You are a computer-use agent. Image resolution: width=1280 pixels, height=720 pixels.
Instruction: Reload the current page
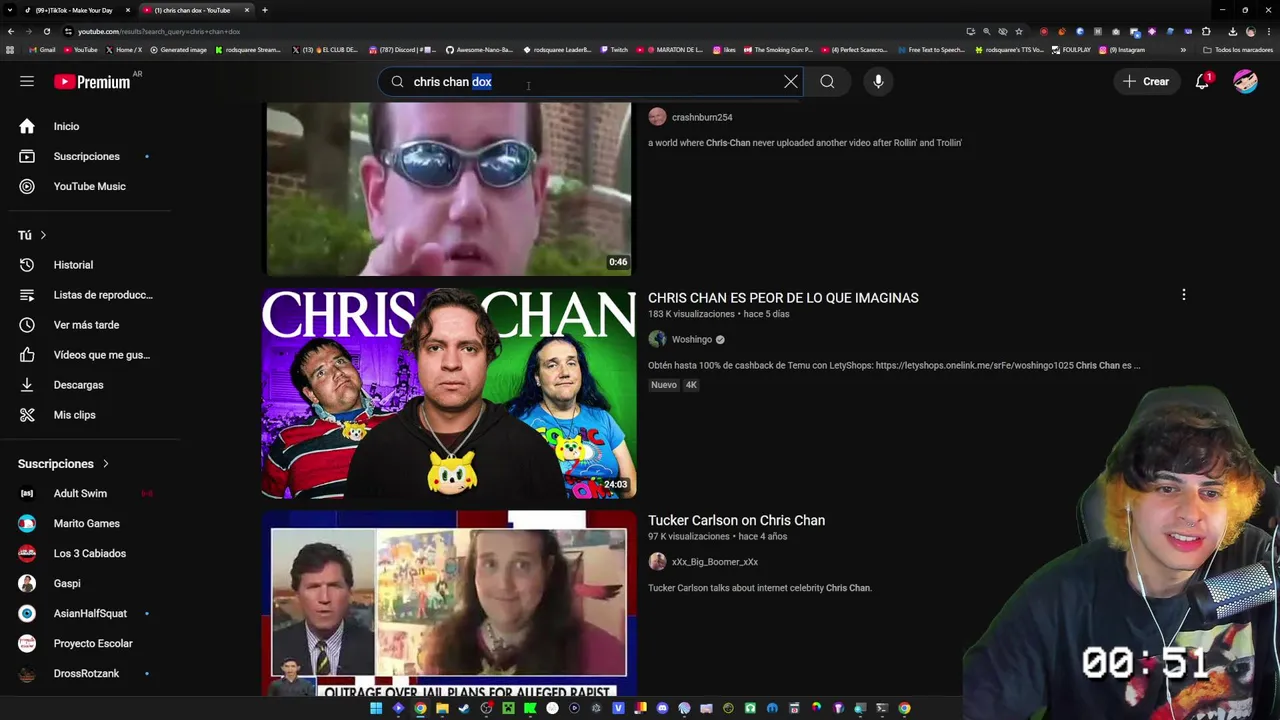pyautogui.click(x=46, y=31)
